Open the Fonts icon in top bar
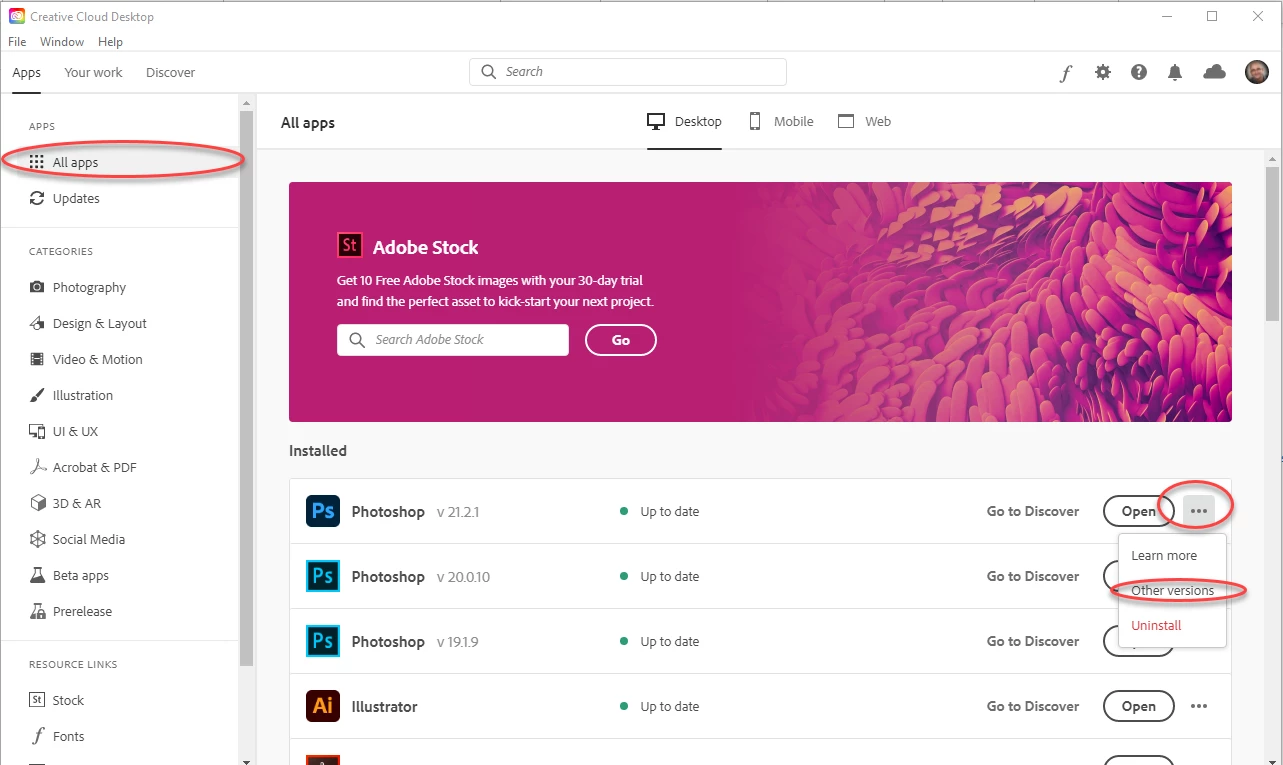1283x765 pixels. pyautogui.click(x=1066, y=72)
